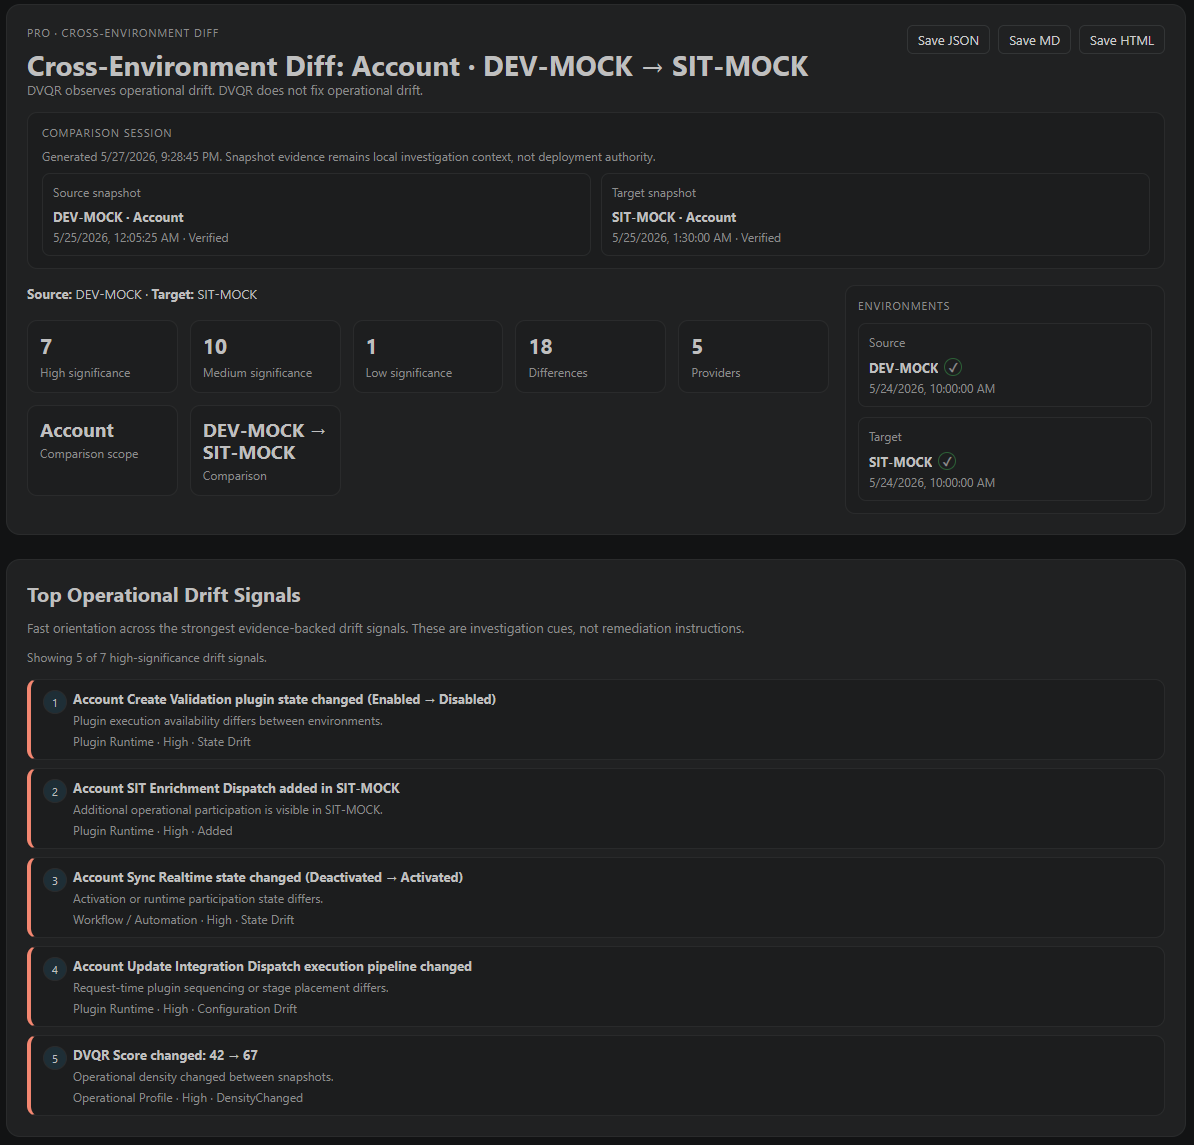The image size is (1194, 1145).
Task: Click 'Plugin execution availability differs between environments.'
Action: pos(228,721)
